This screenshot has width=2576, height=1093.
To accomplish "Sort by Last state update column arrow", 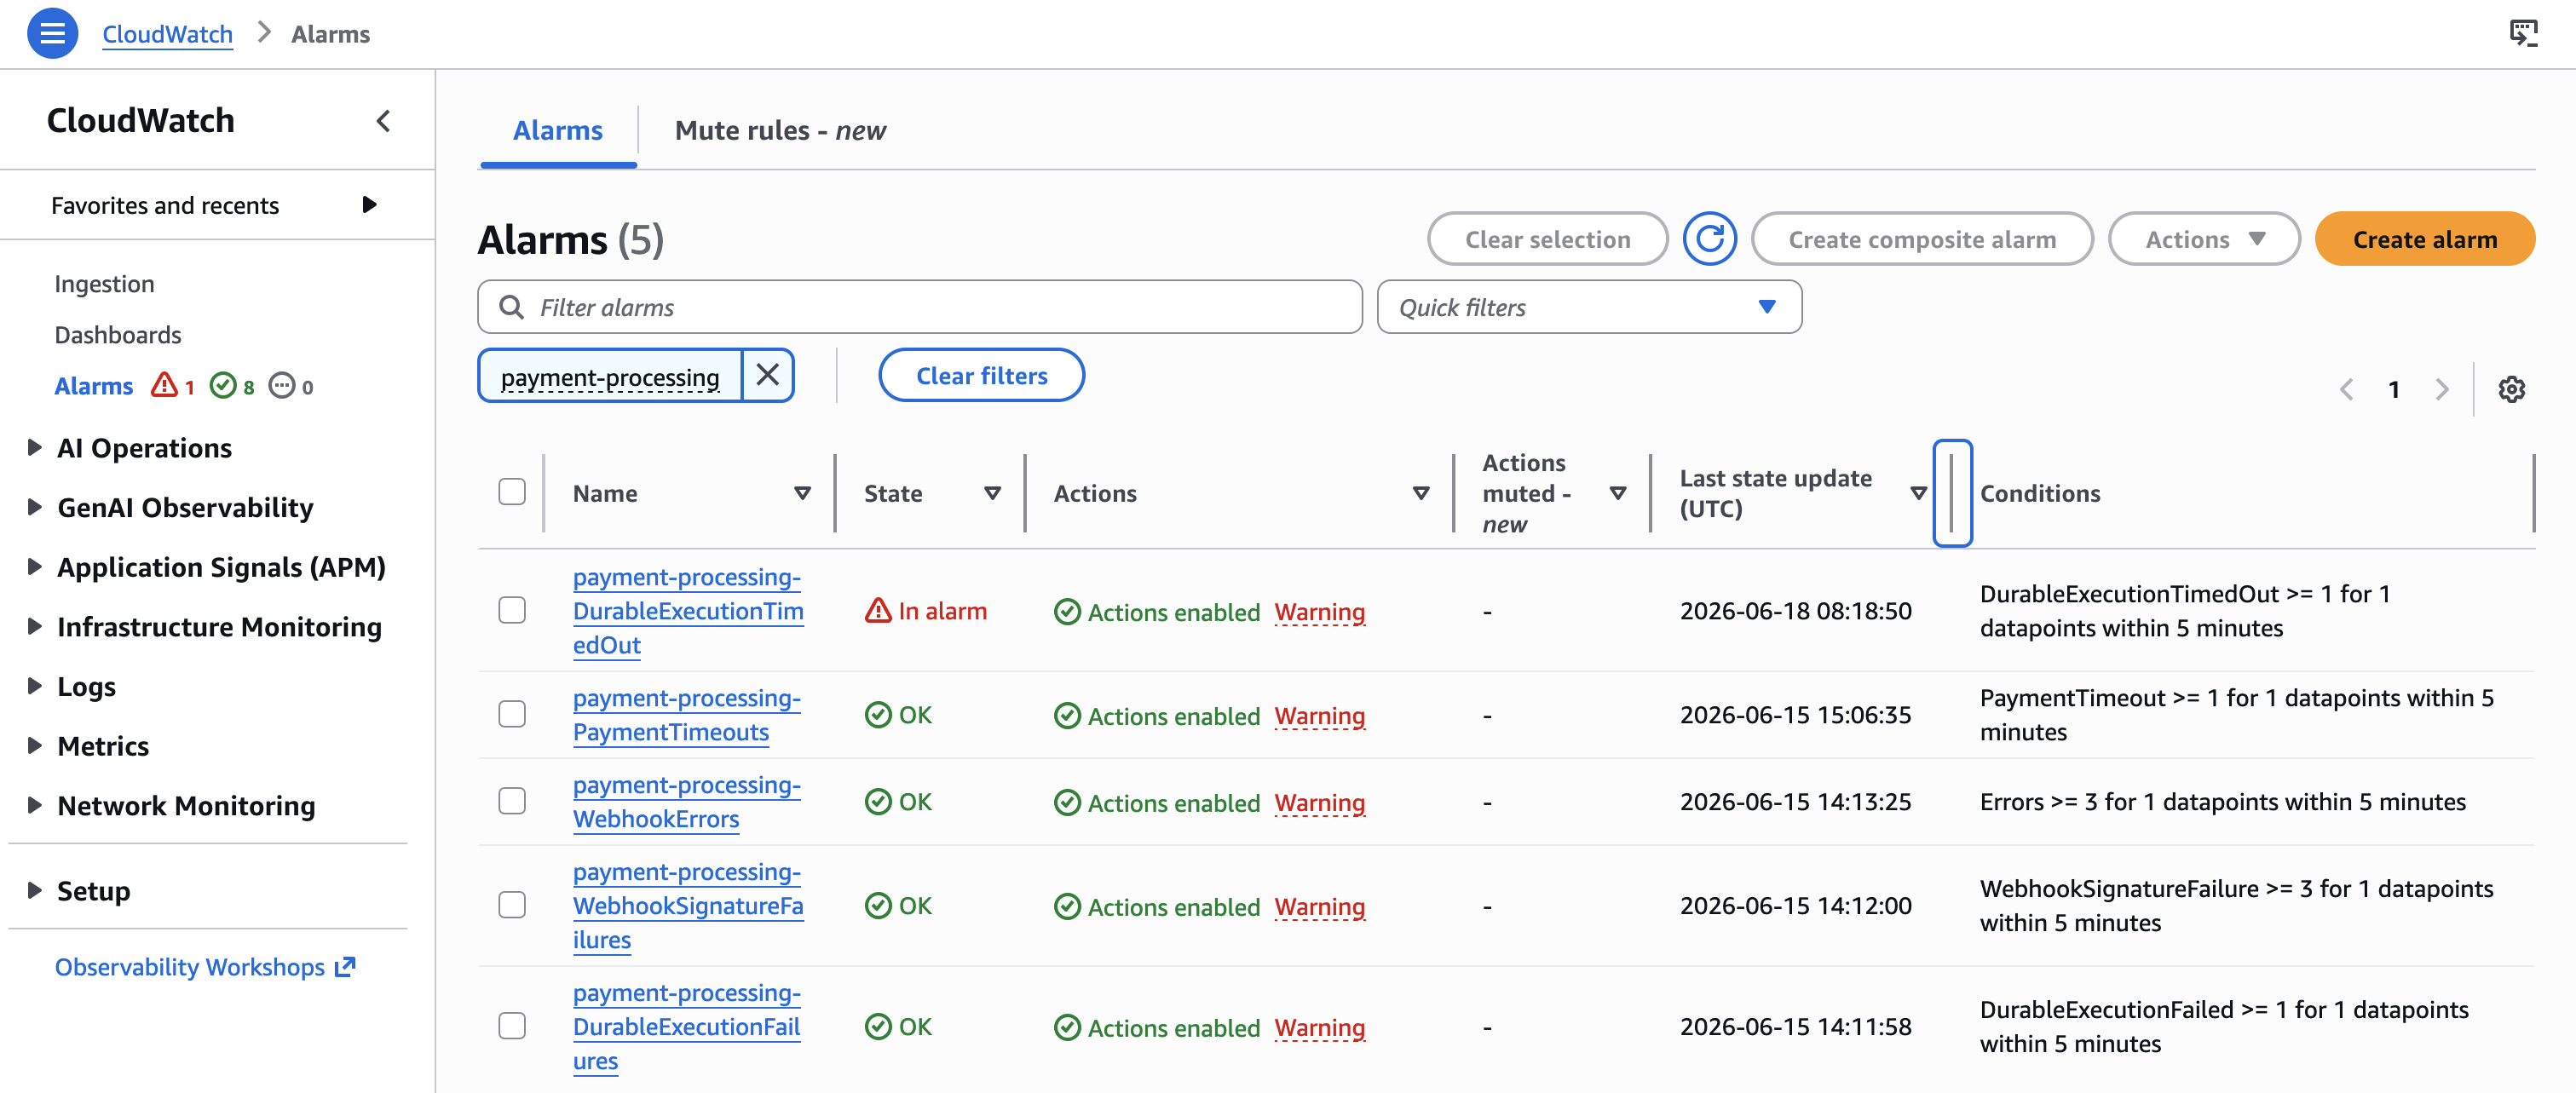I will tap(1918, 493).
